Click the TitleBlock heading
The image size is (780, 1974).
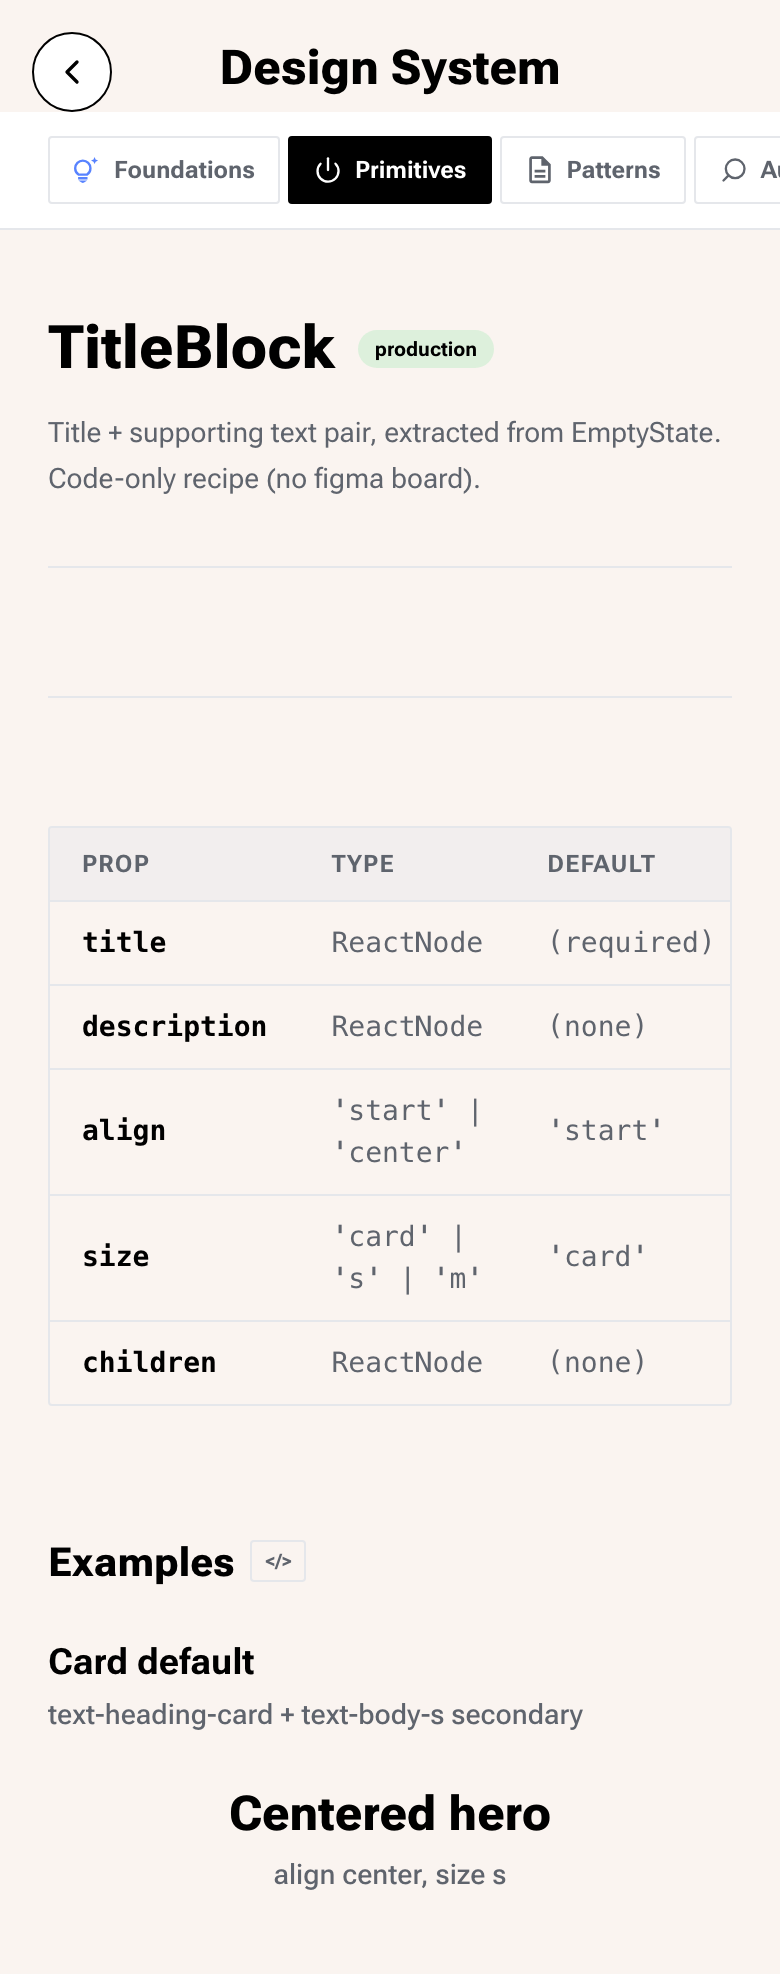pyautogui.click(x=191, y=348)
